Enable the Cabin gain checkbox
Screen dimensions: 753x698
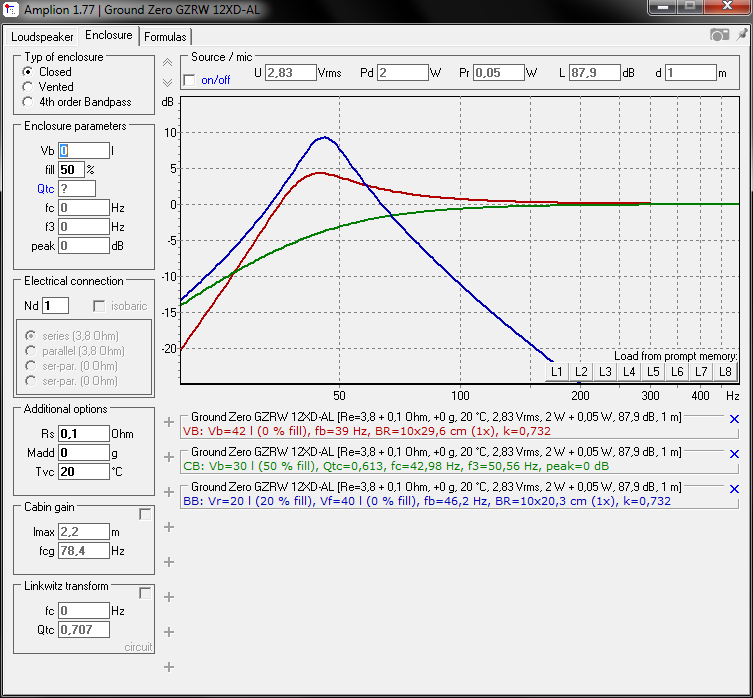pos(145,514)
